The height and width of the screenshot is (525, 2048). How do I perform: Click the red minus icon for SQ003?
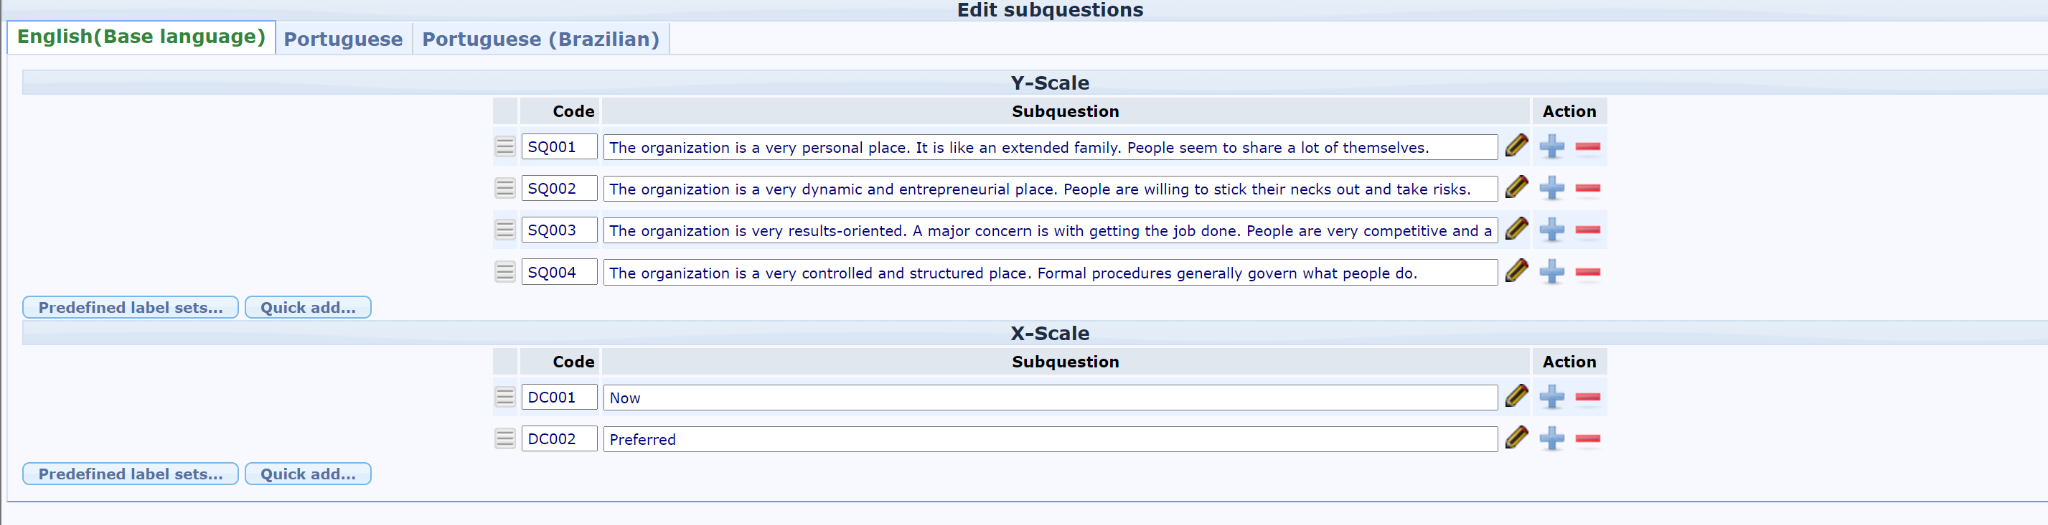(x=1588, y=230)
